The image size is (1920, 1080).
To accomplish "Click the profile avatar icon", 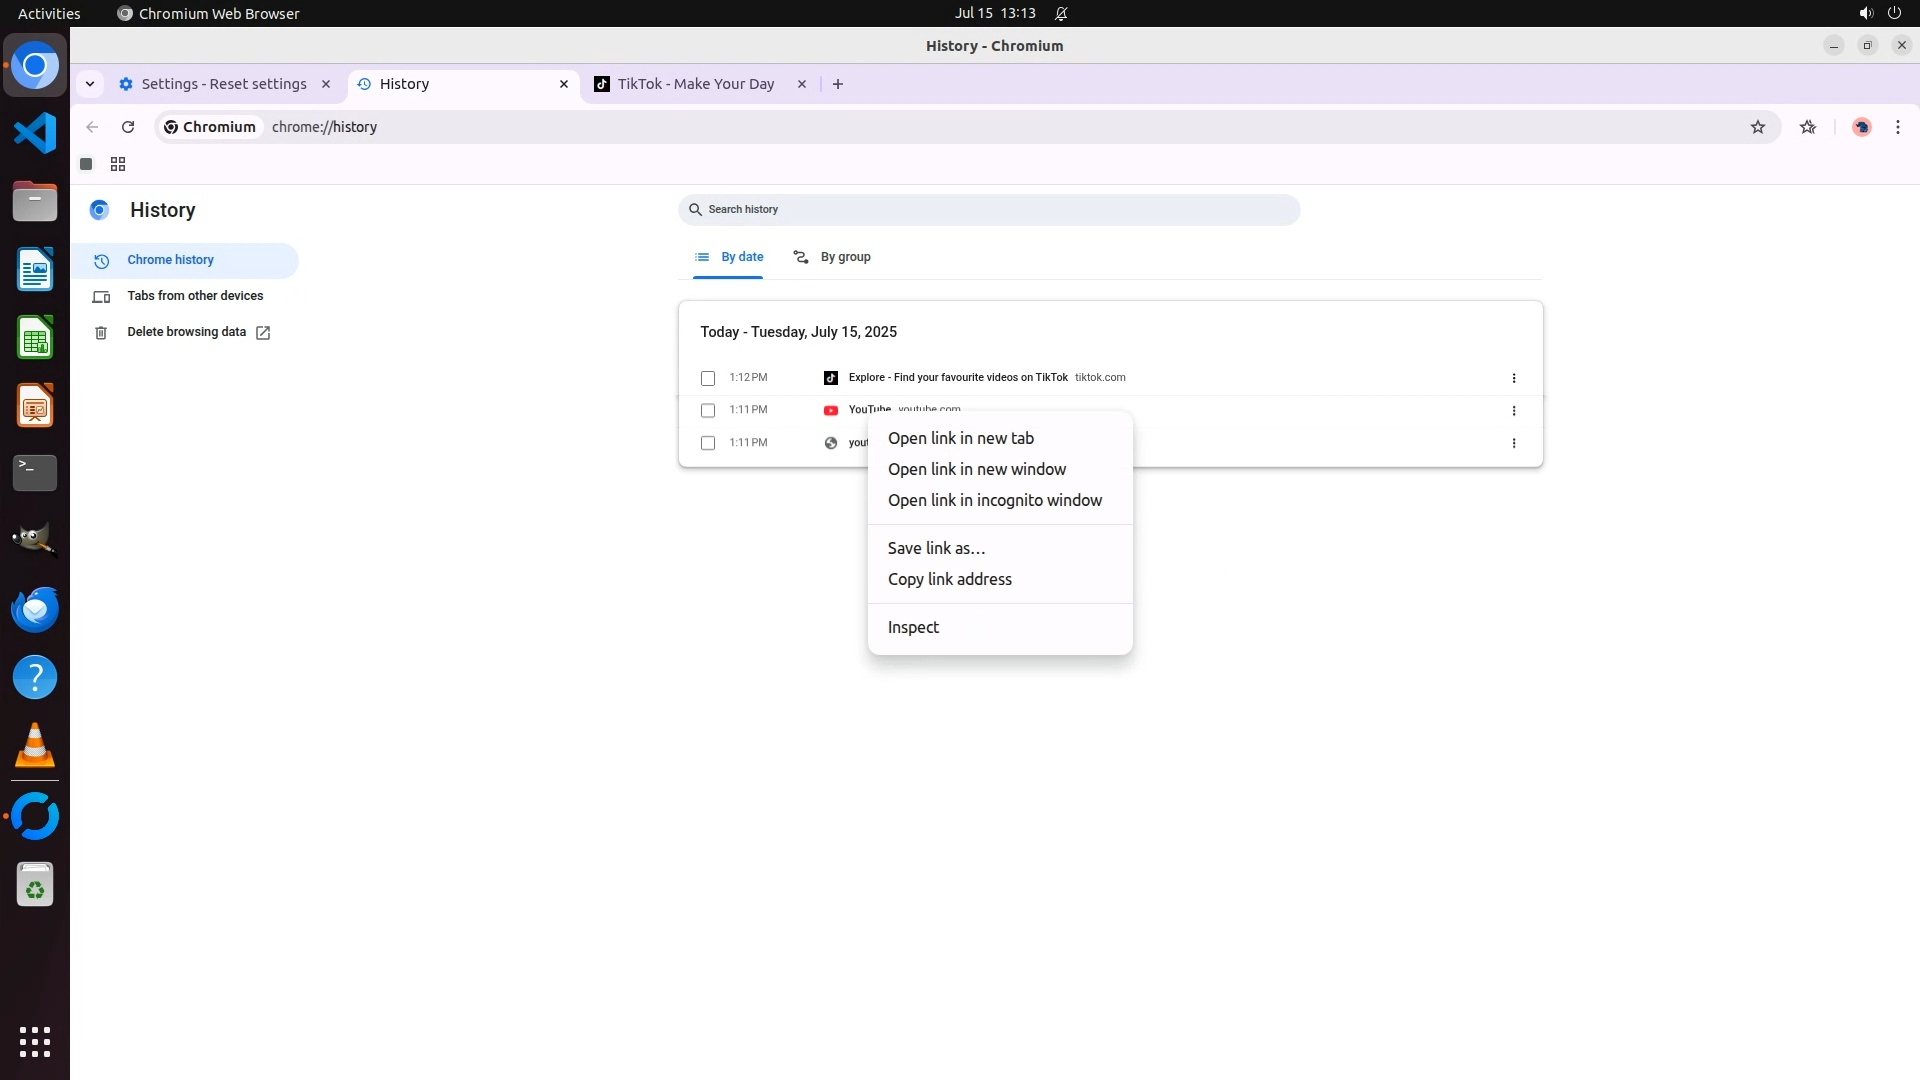I will 1862,127.
